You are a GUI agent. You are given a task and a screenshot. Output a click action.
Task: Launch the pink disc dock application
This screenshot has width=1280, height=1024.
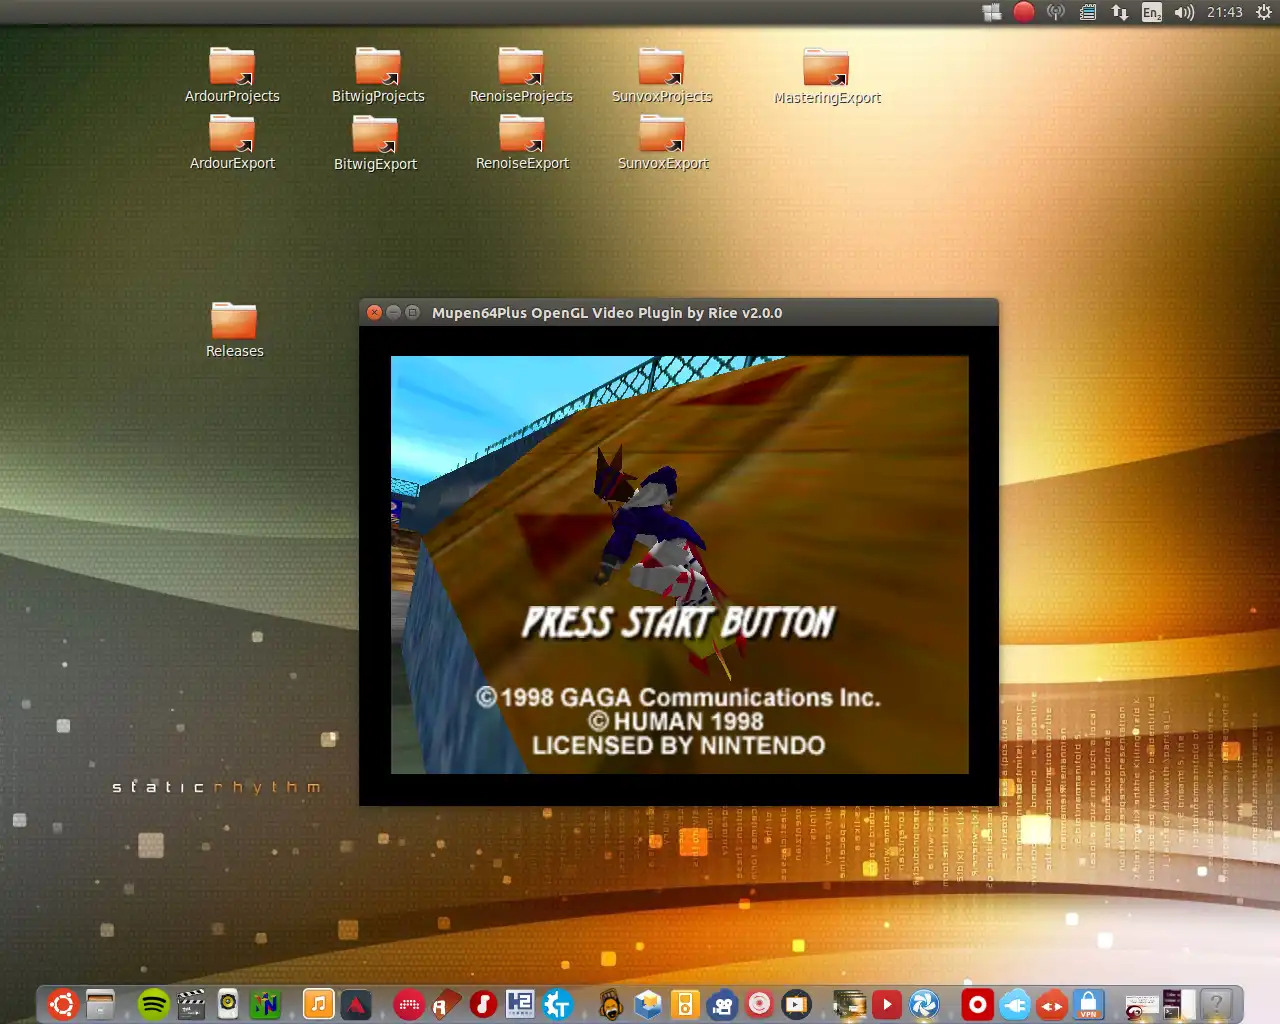pyautogui.click(x=760, y=1004)
